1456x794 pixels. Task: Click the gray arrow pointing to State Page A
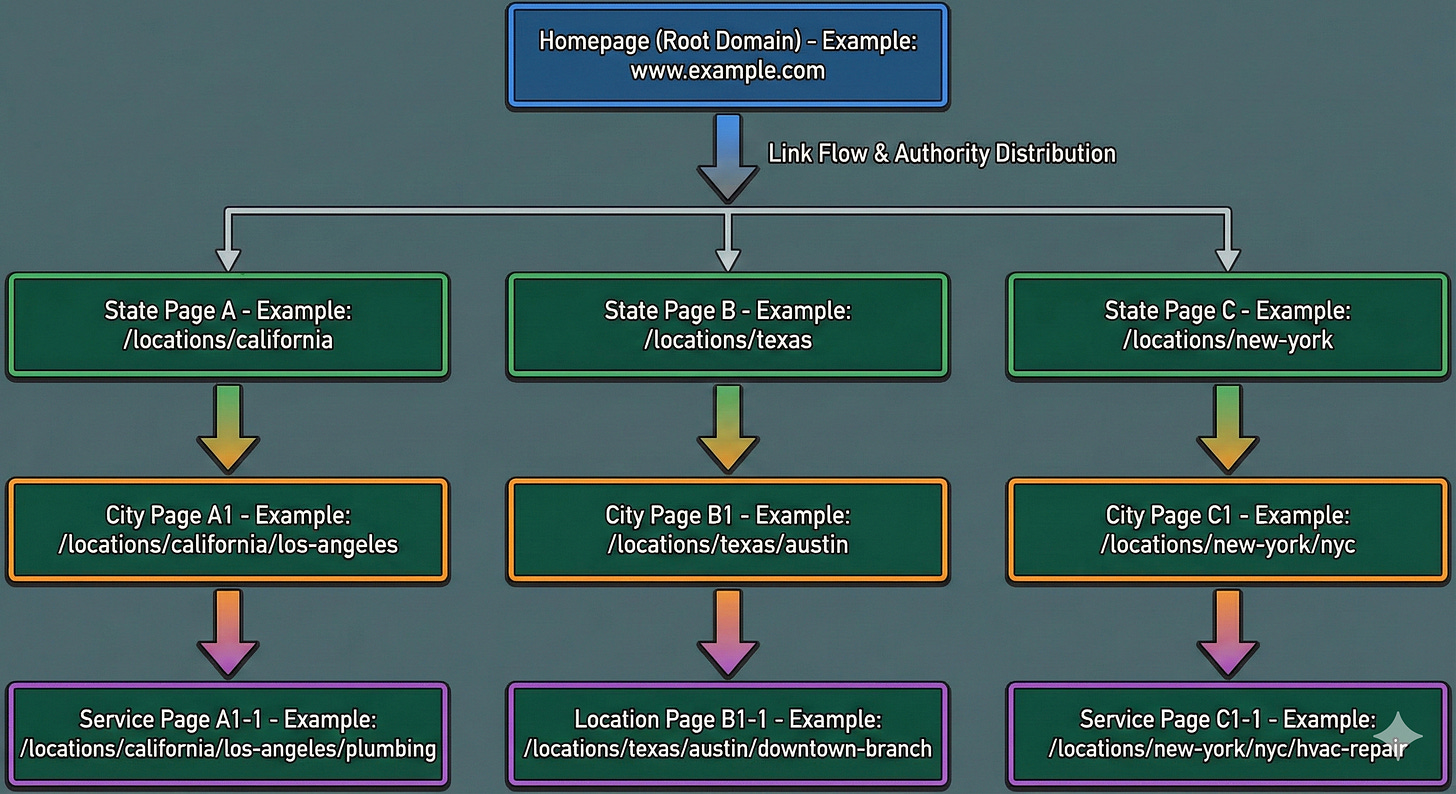tap(227, 240)
